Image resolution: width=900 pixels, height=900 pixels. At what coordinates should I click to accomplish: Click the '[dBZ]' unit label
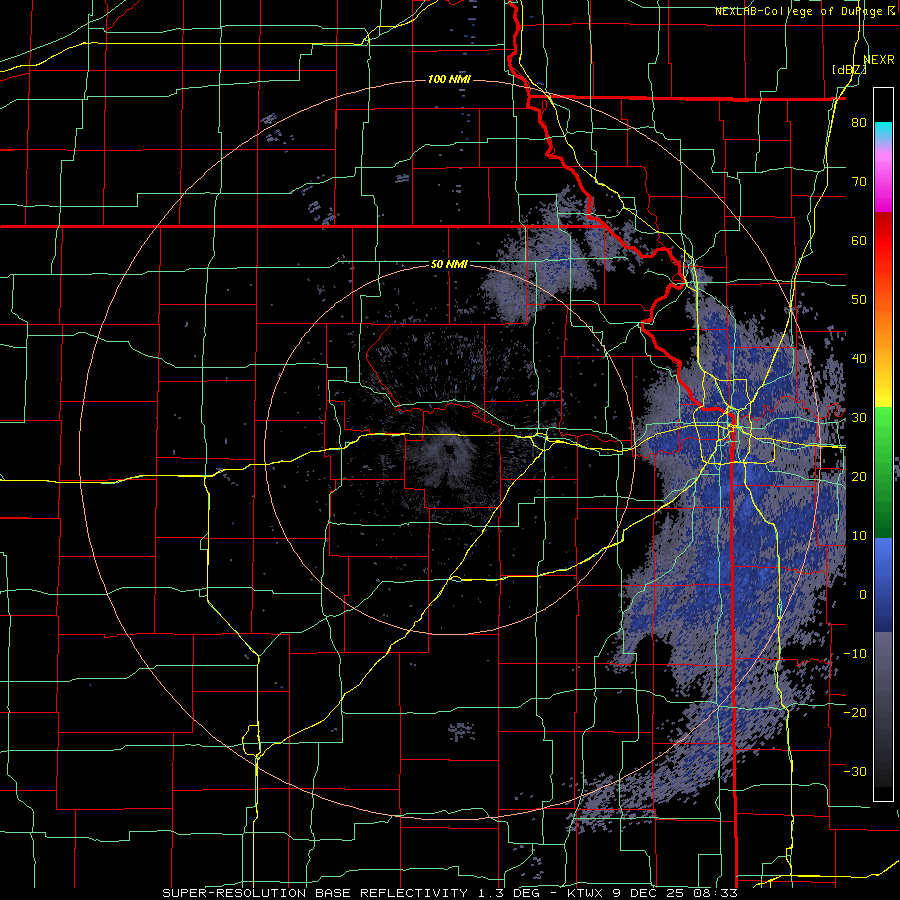tap(849, 69)
